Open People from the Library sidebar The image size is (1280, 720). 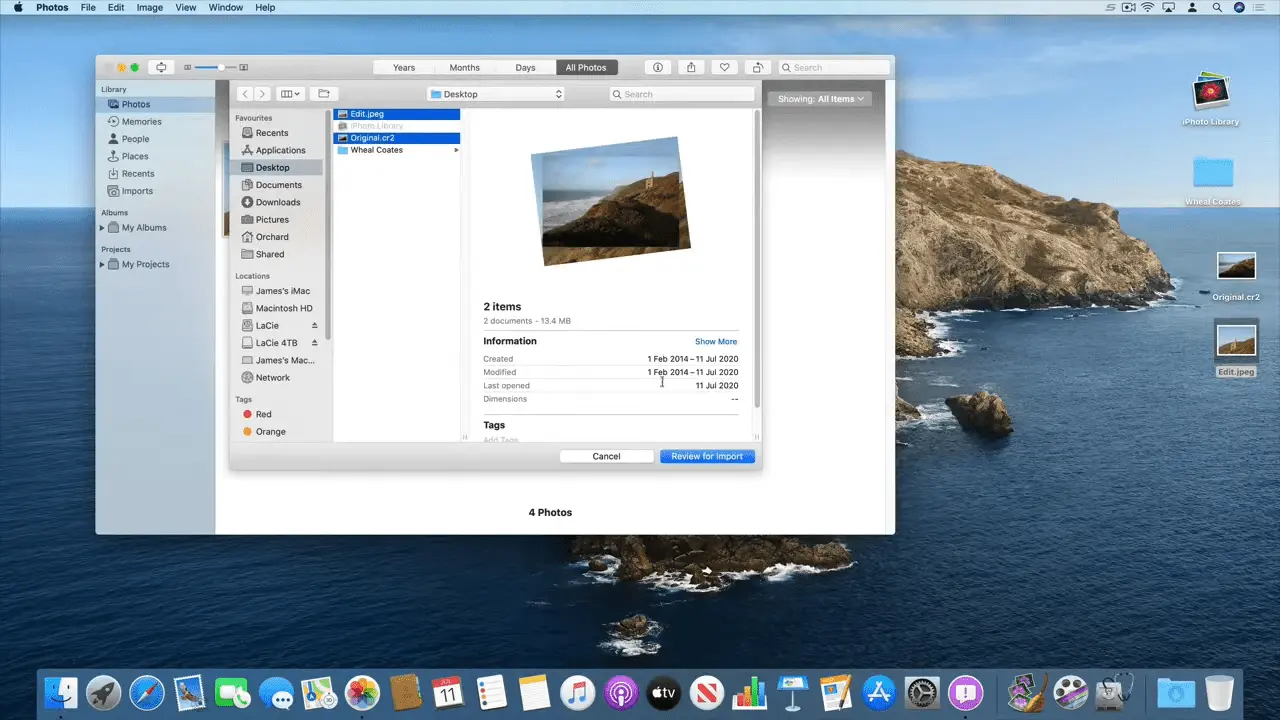click(x=135, y=138)
